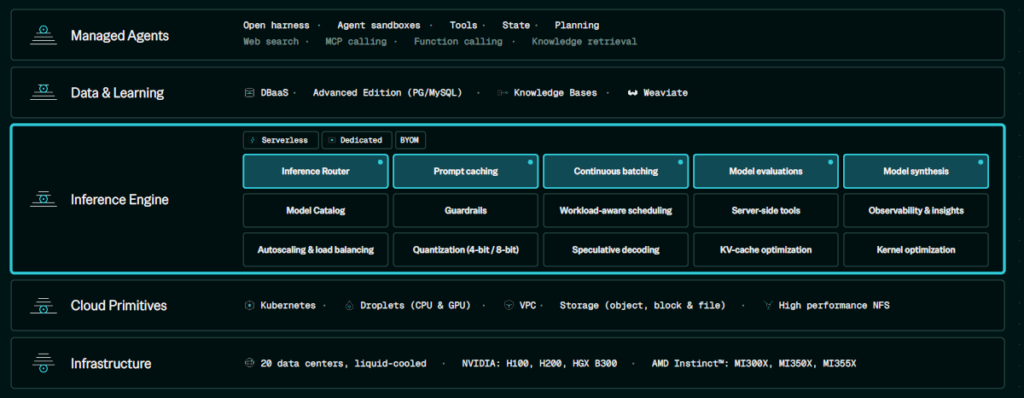
Task: Click the Infrastructure heading
Action: click(x=111, y=363)
